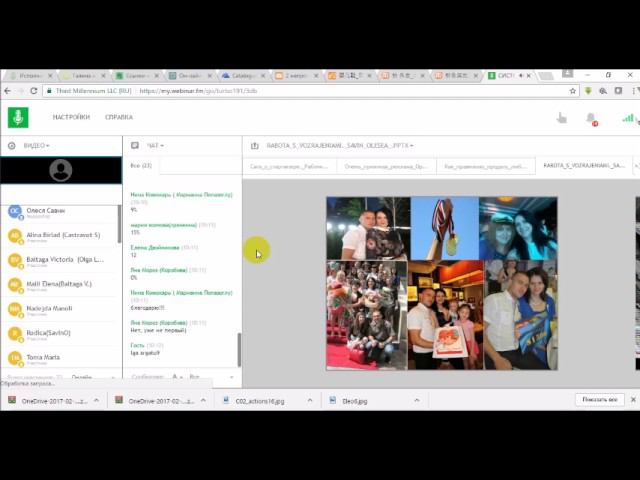Click Toma Maria's yellow avatar
This screenshot has height=480, width=640.
click(x=15, y=358)
